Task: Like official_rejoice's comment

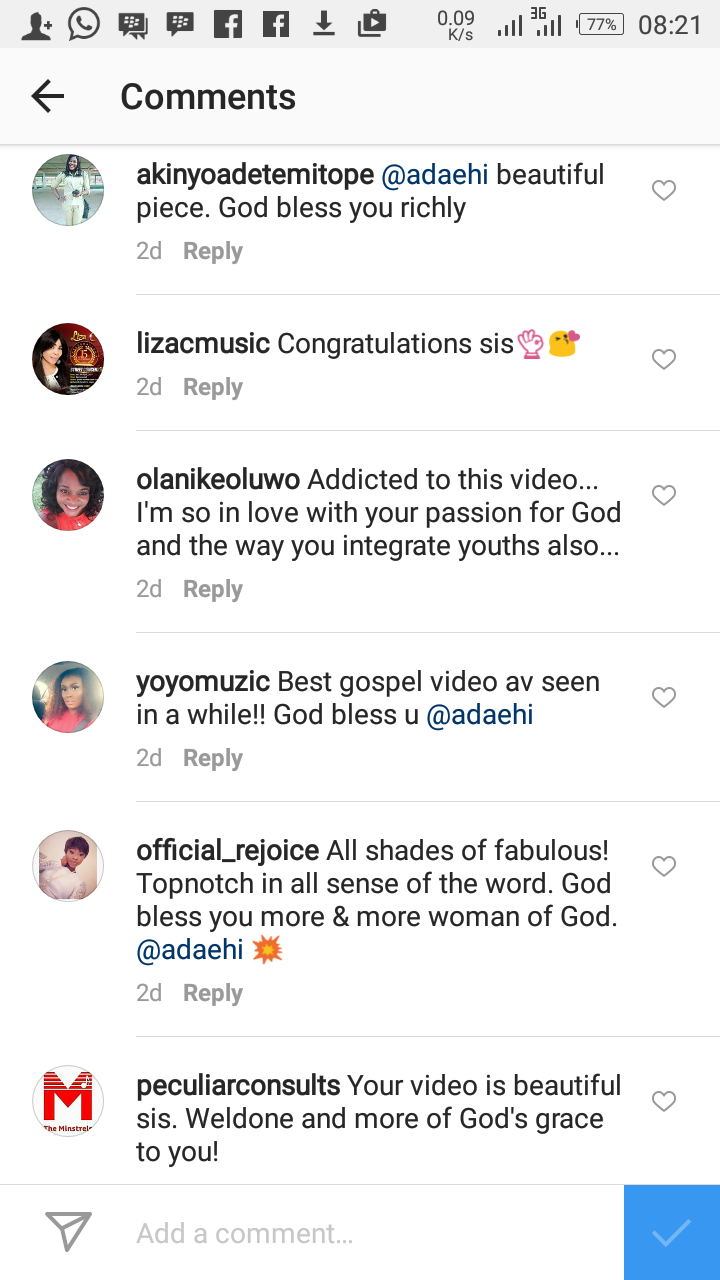Action: (664, 866)
